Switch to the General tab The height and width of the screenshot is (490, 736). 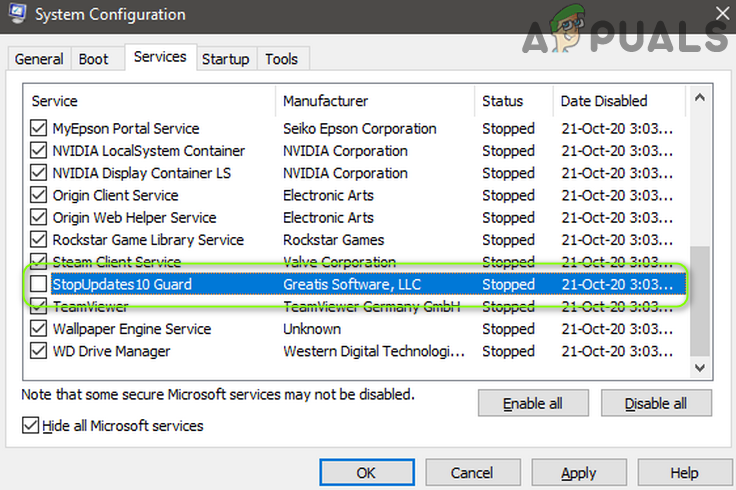click(x=39, y=59)
